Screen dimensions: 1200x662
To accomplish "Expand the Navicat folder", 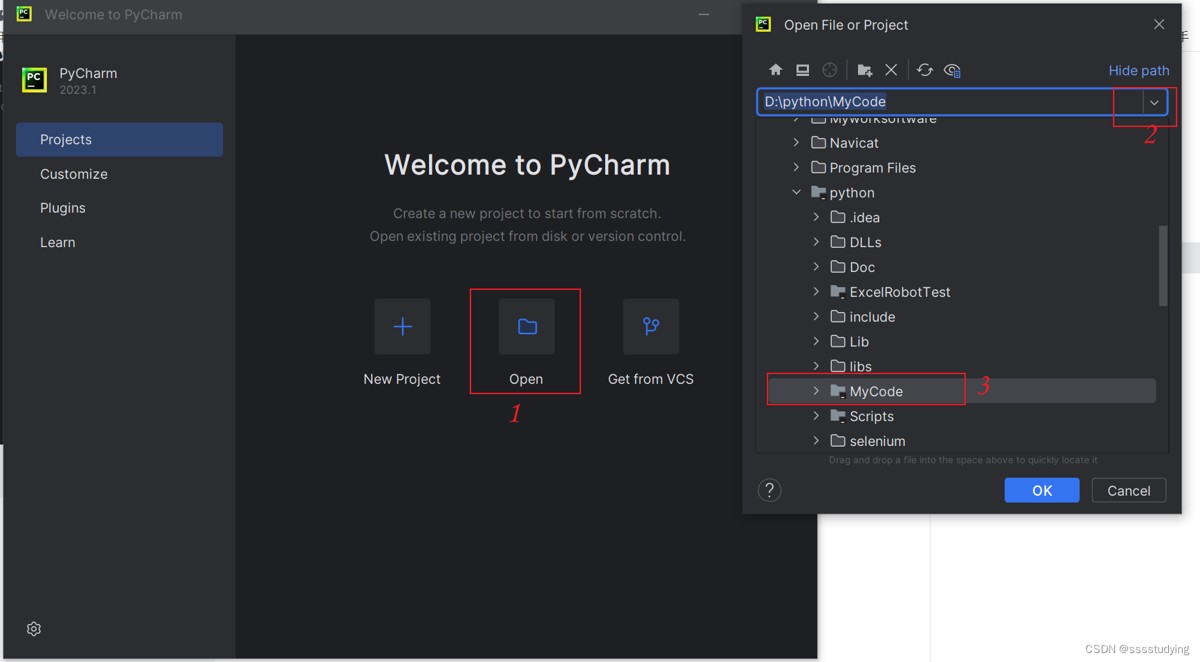I will 796,143.
